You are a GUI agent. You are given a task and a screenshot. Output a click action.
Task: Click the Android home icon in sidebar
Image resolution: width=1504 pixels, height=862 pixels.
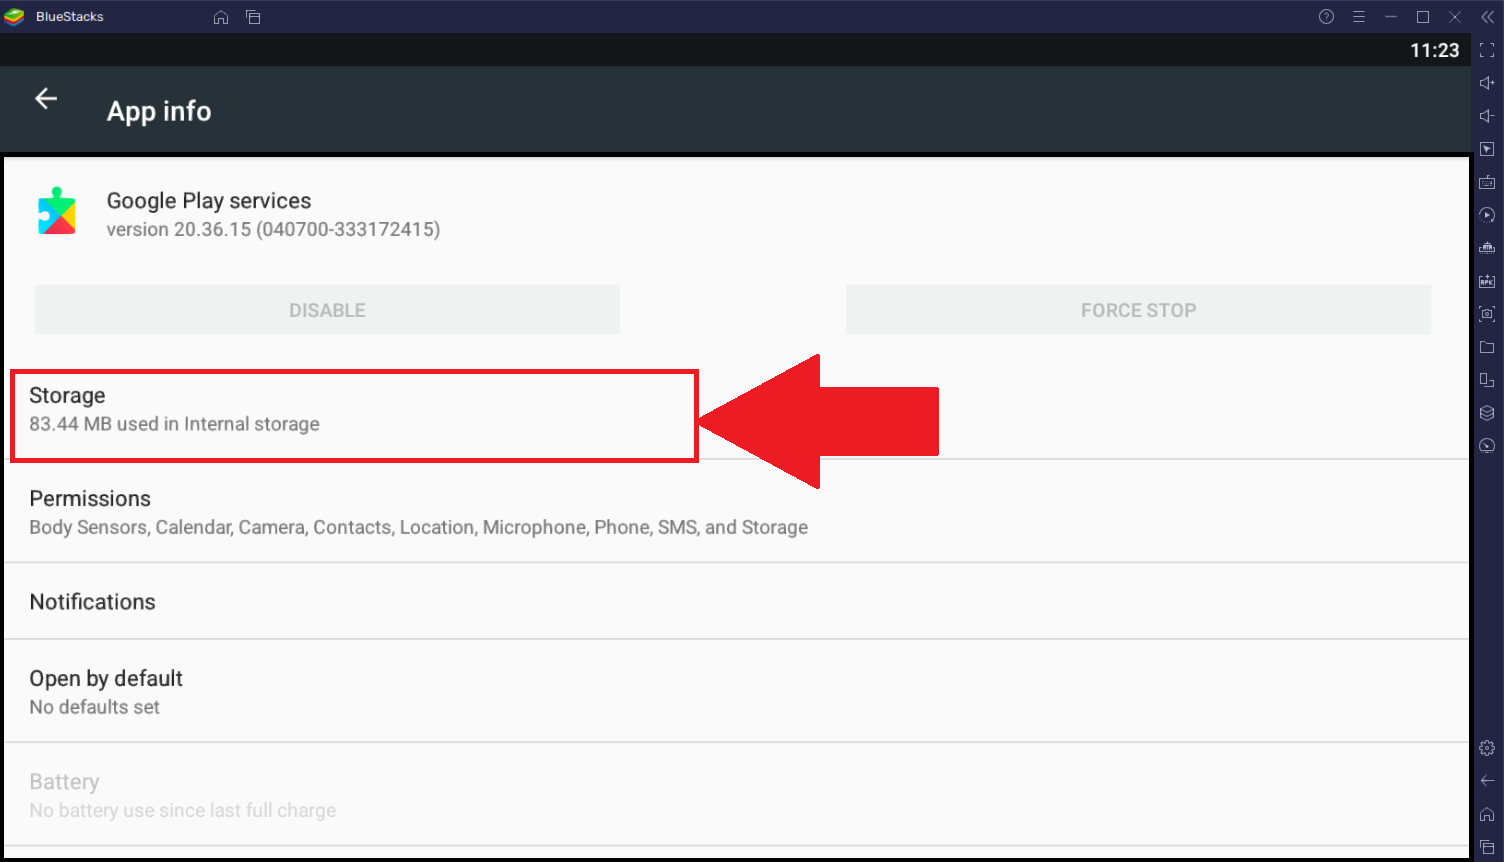[1487, 814]
